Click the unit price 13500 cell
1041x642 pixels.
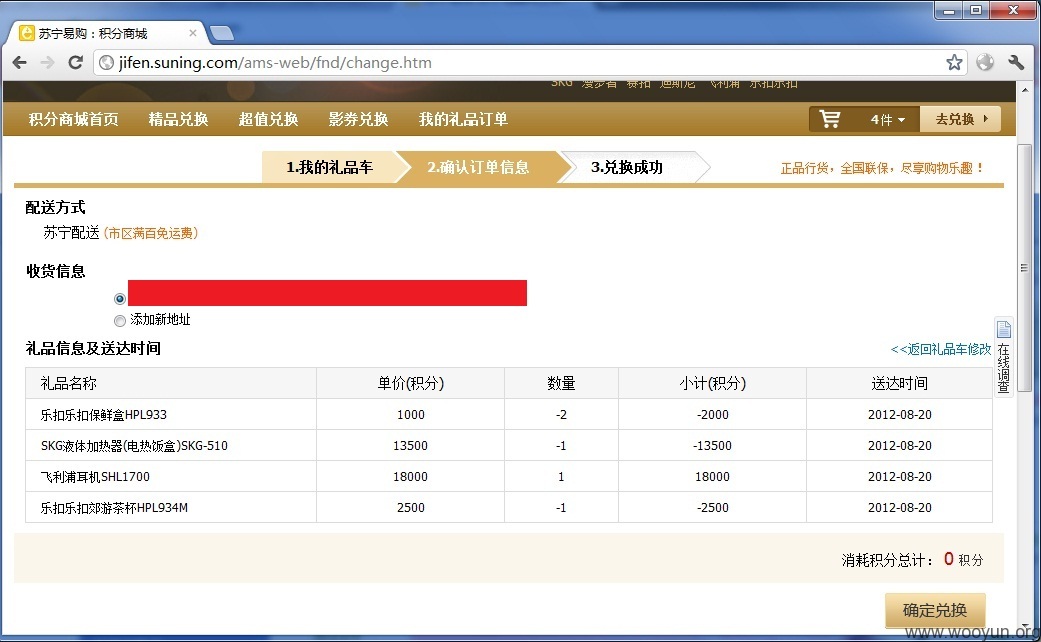[410, 445]
